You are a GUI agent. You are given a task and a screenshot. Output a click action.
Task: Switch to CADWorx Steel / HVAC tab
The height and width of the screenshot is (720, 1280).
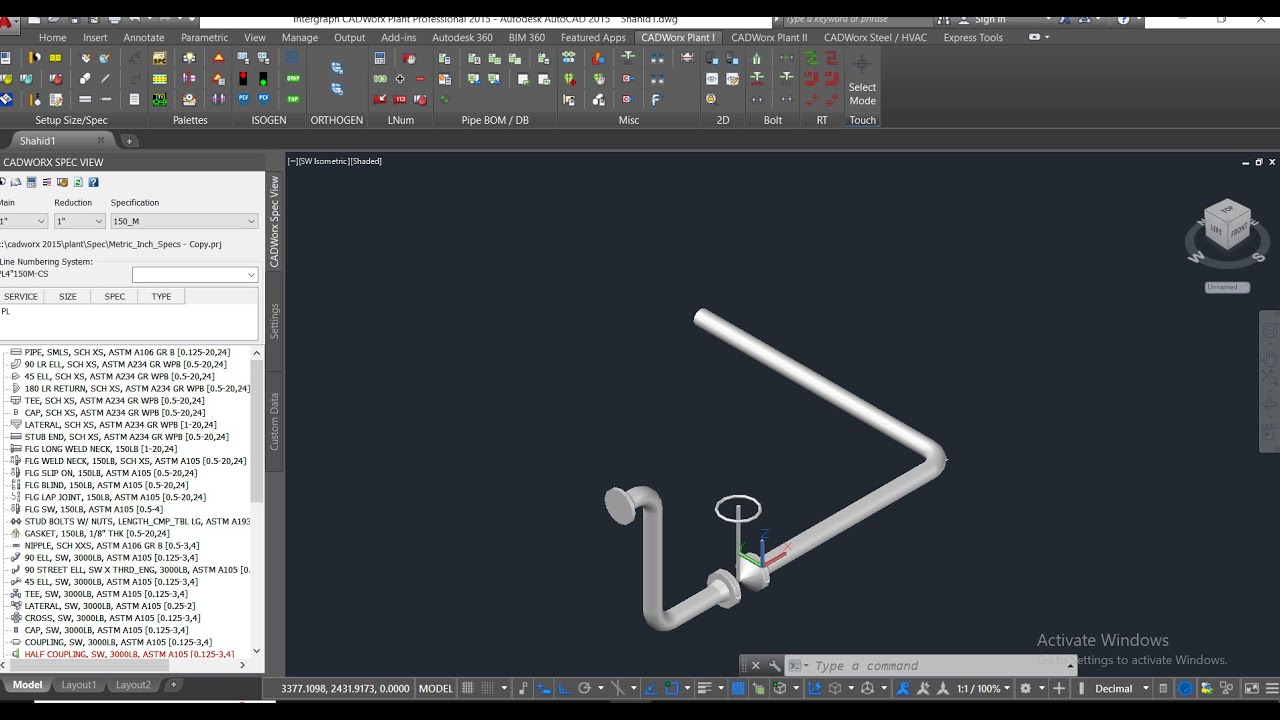click(x=875, y=37)
